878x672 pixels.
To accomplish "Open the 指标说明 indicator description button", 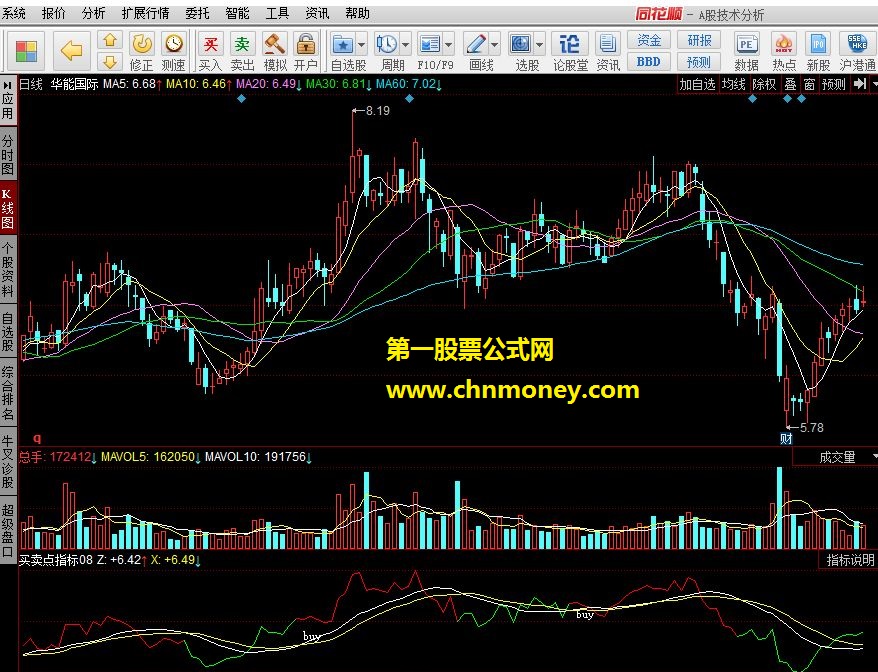I will [x=850, y=560].
